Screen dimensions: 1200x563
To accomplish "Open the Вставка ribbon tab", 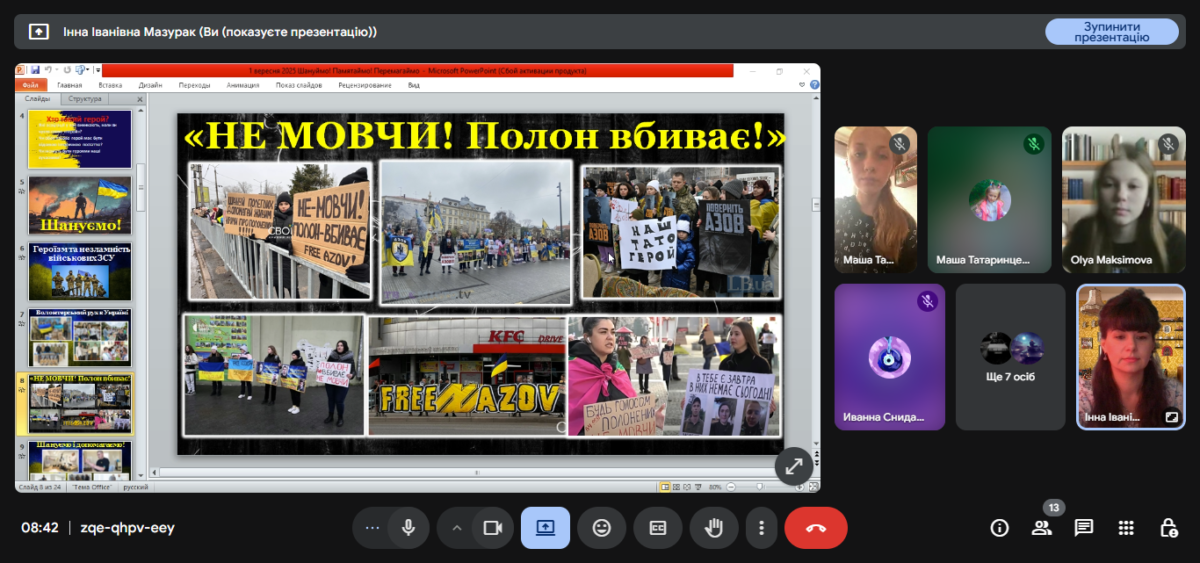I will [110, 85].
